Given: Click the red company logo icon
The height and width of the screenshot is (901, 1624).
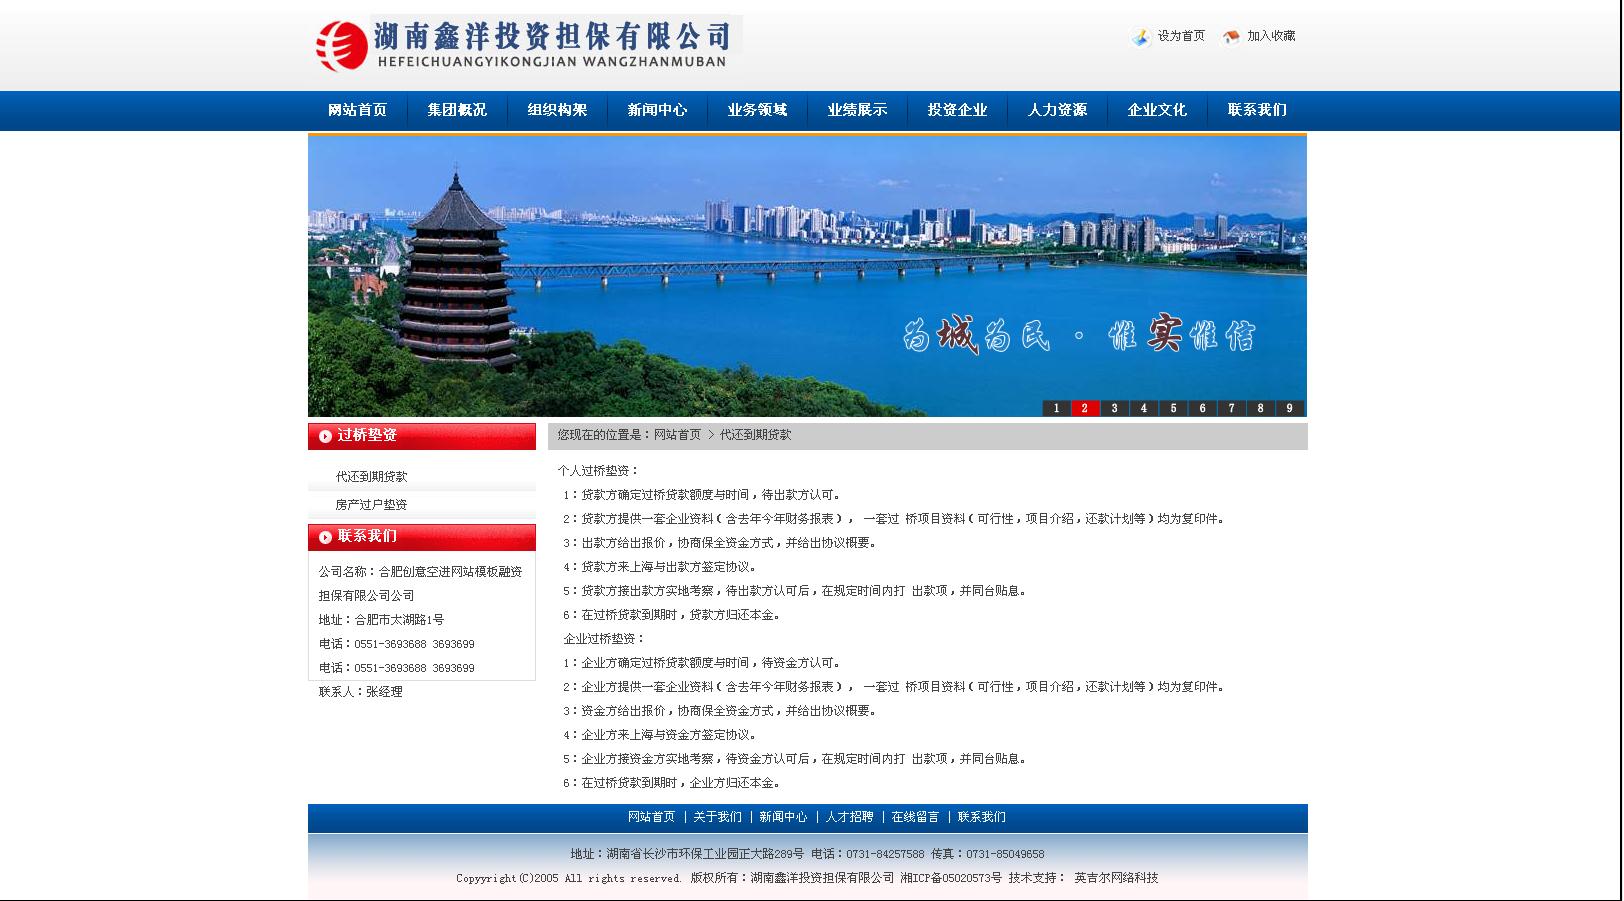Looking at the screenshot, I should (341, 45).
